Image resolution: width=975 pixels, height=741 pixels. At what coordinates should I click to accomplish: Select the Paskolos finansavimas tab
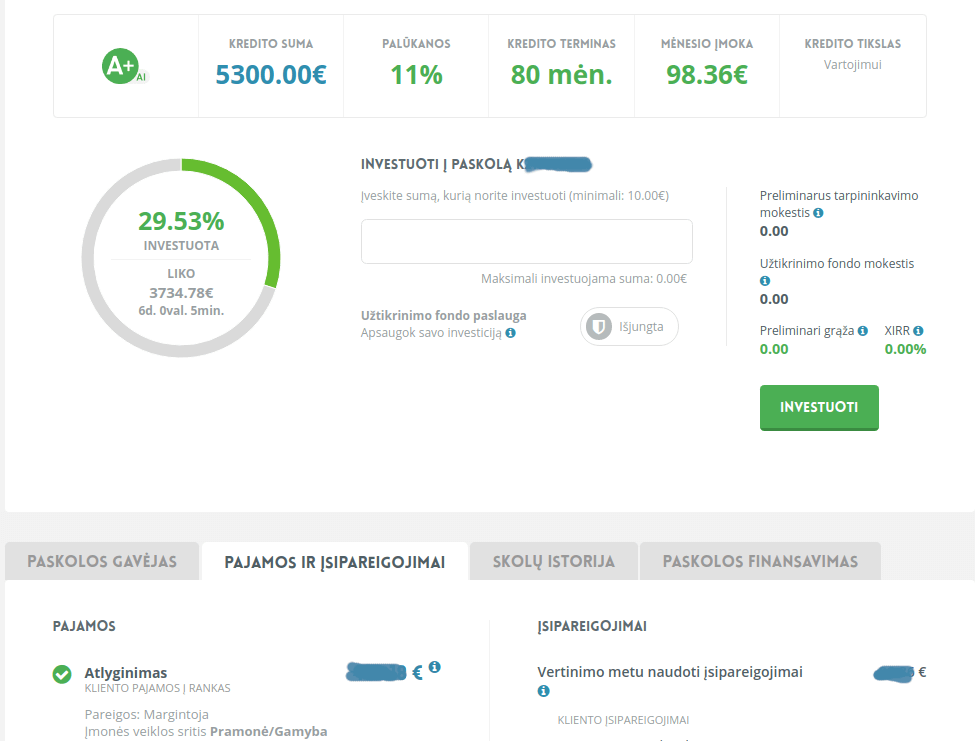click(x=759, y=561)
